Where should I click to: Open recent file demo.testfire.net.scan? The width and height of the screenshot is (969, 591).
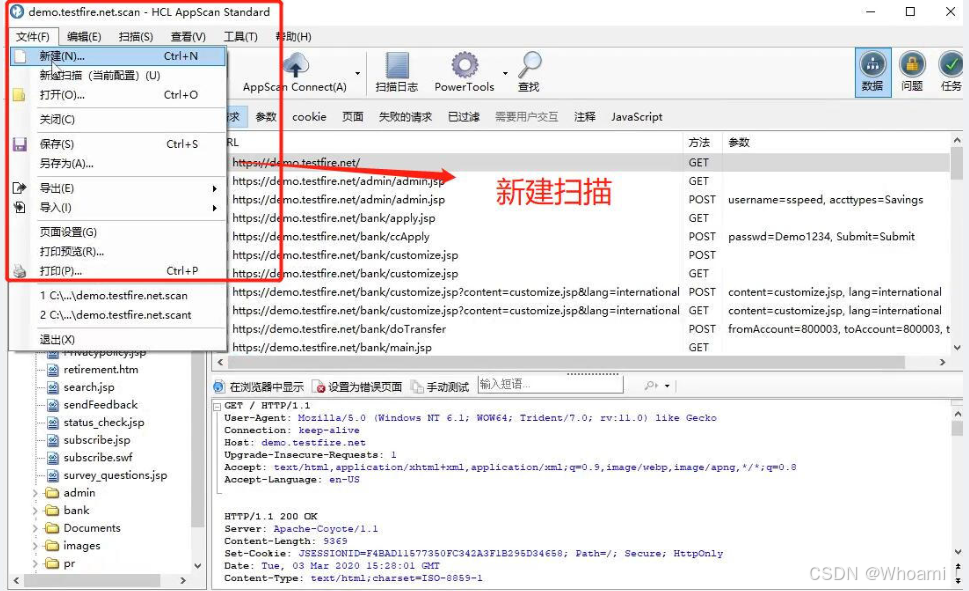pyautogui.click(x=117, y=296)
